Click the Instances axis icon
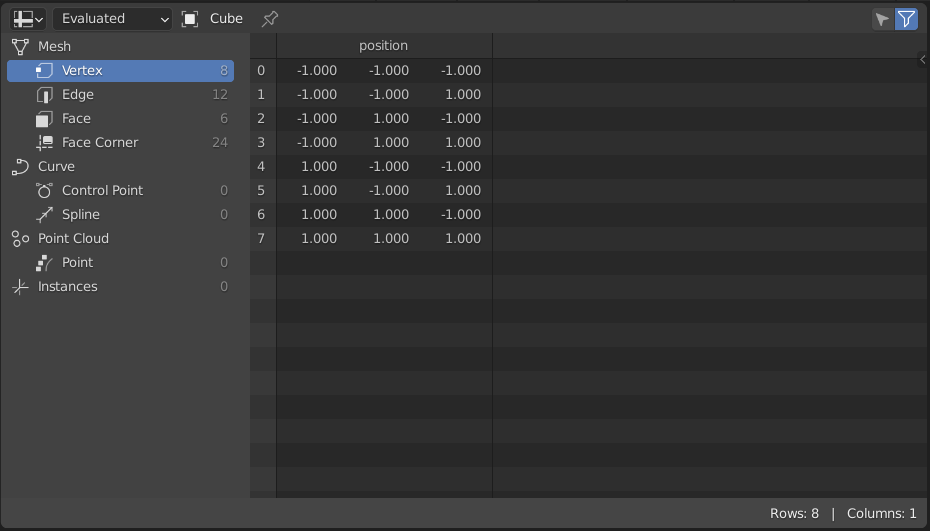Viewport: 930px width, 531px height. [x=20, y=287]
